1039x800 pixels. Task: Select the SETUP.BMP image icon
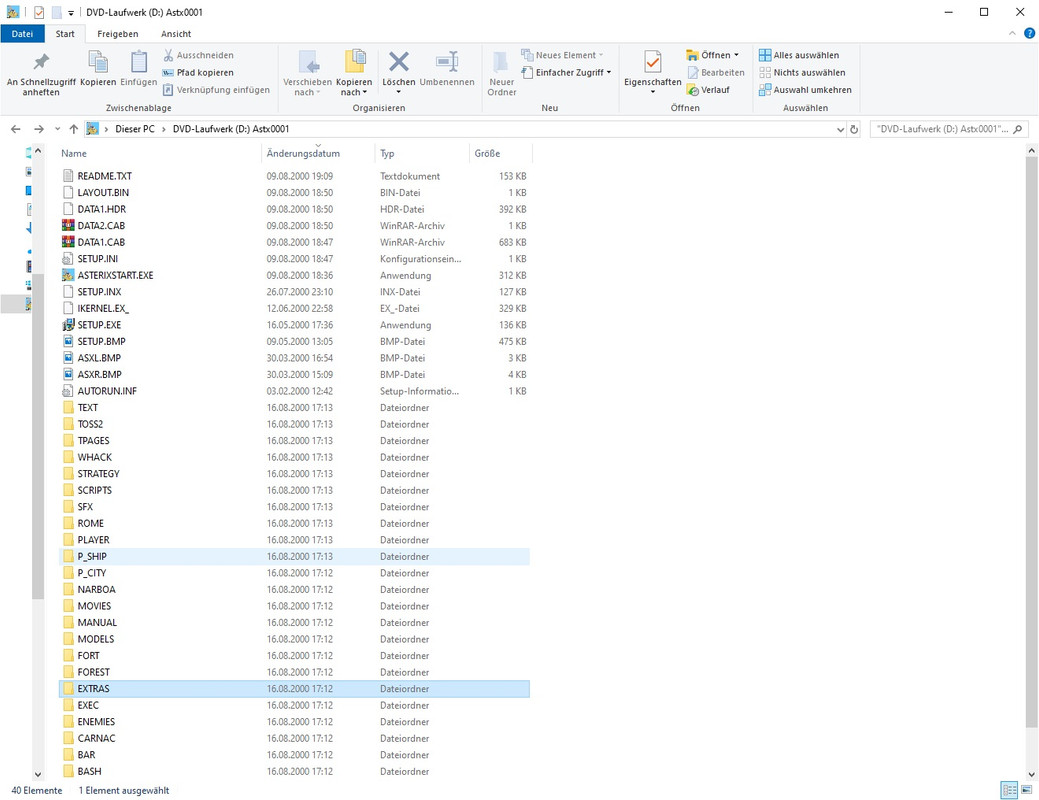pos(68,341)
